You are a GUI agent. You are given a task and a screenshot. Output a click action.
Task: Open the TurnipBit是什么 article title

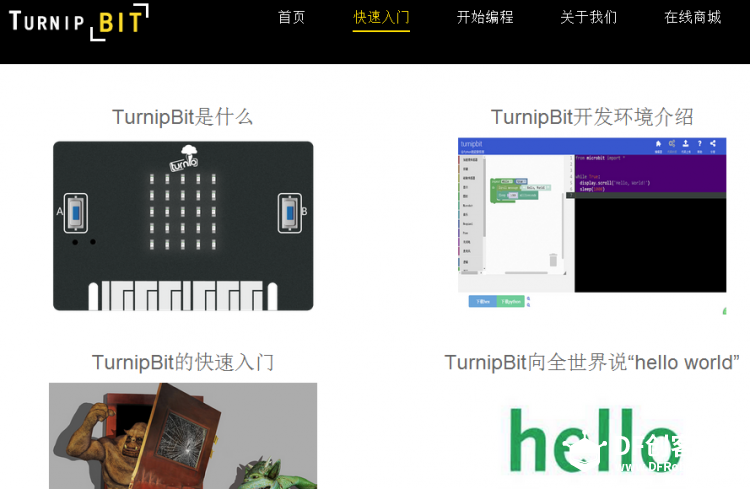(183, 117)
